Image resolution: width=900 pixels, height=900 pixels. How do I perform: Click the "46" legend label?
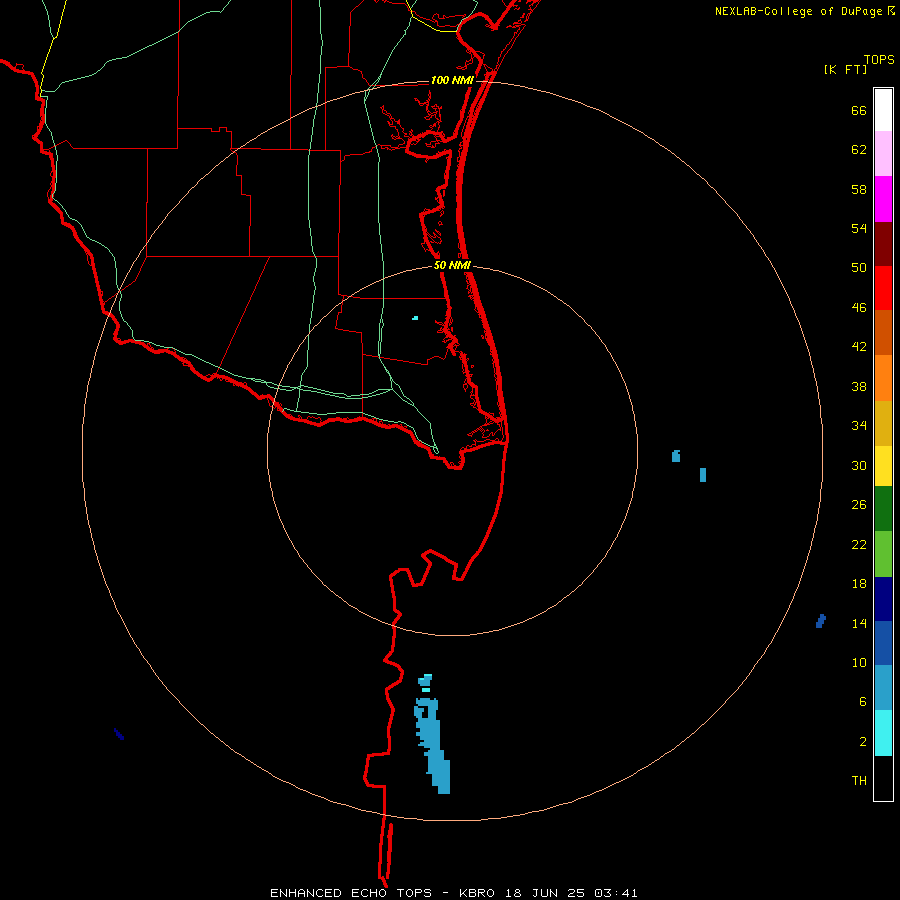point(859,308)
